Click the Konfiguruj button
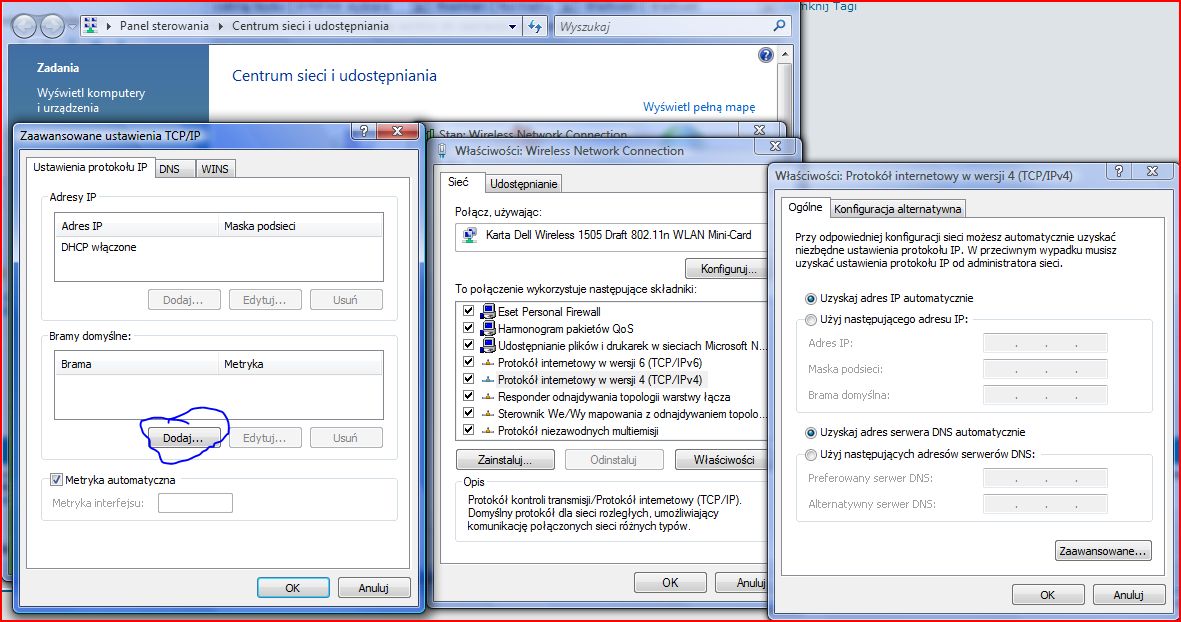This screenshot has width=1181, height=622. 728,269
